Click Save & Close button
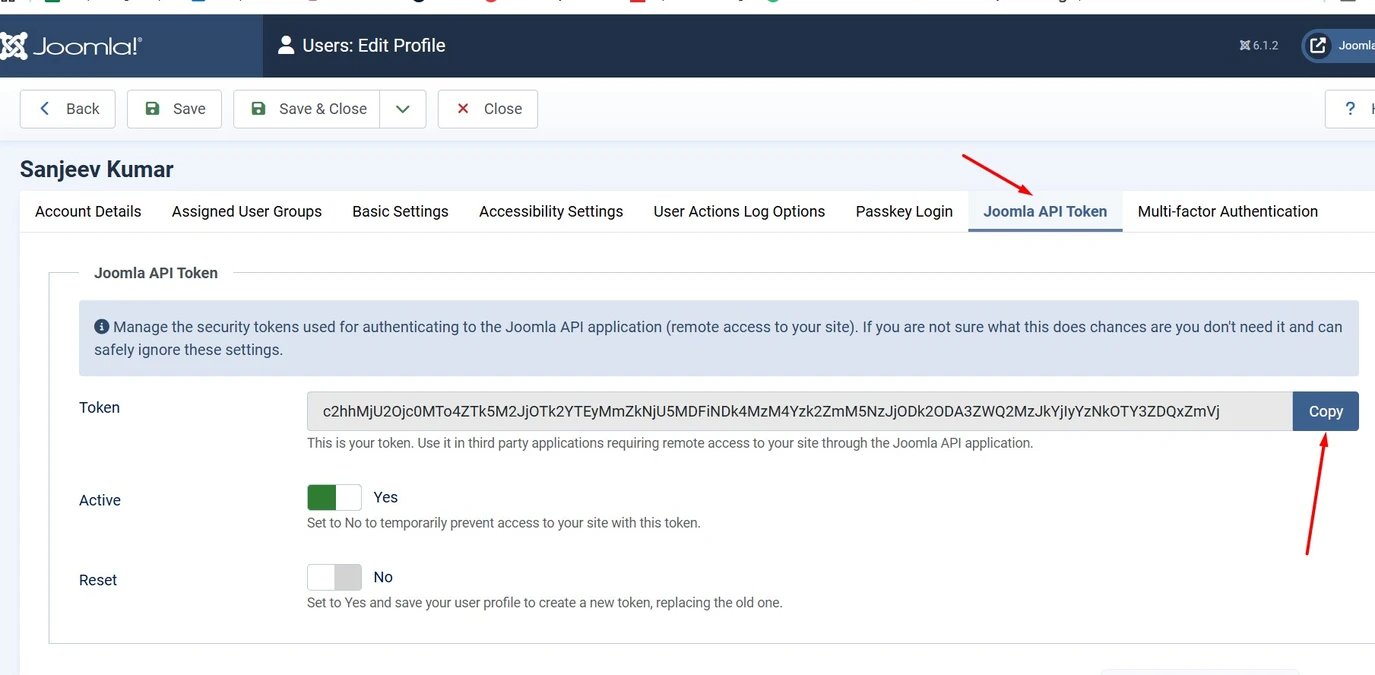The width and height of the screenshot is (1375, 675). click(x=306, y=109)
